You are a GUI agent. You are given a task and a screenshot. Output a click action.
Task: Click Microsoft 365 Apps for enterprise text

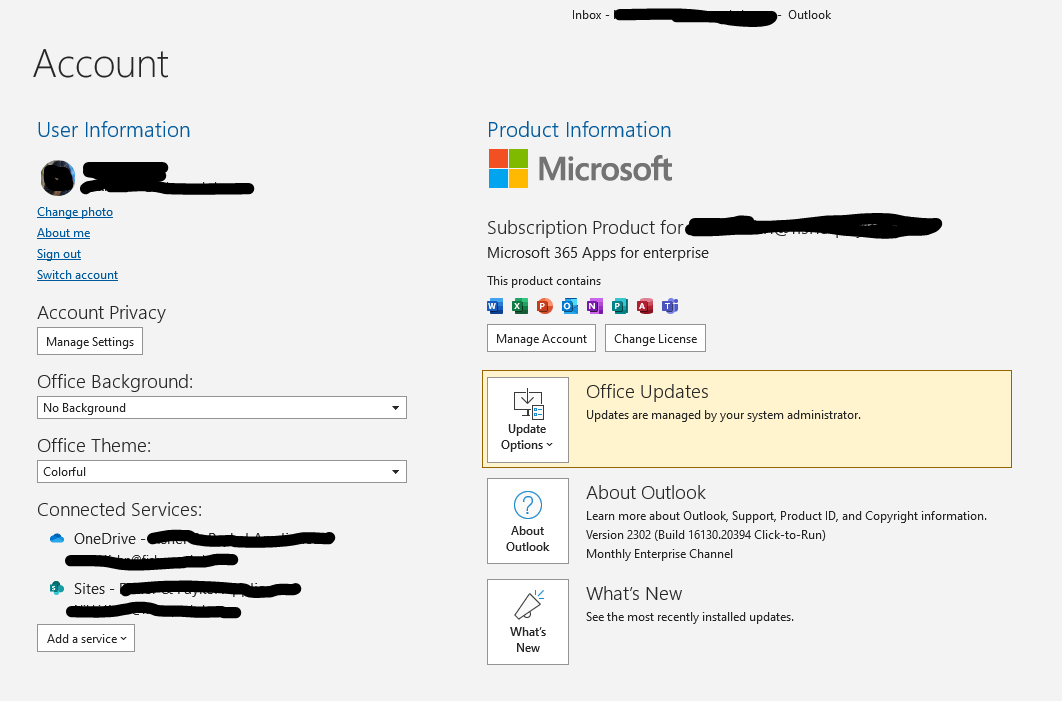coord(597,253)
